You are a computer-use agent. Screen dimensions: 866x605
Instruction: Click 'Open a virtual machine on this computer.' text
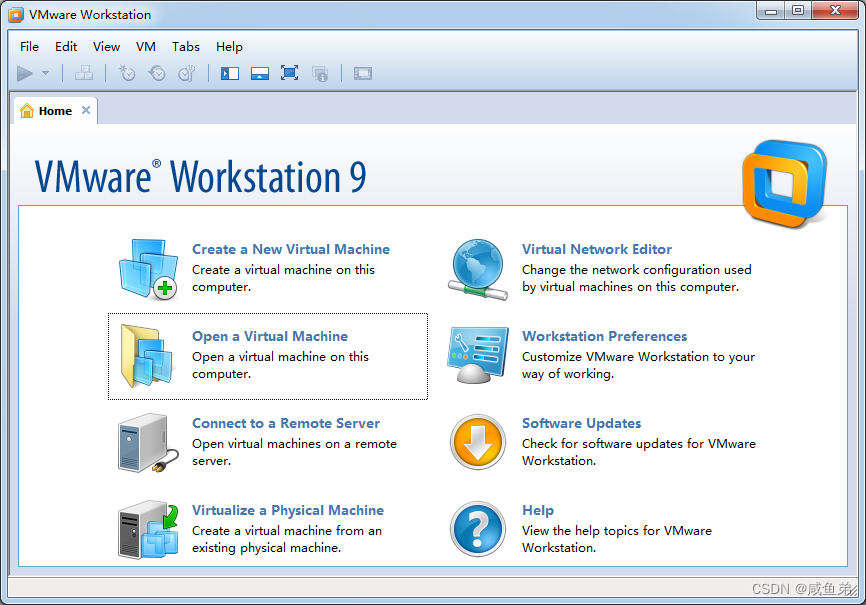pyautogui.click(x=281, y=365)
